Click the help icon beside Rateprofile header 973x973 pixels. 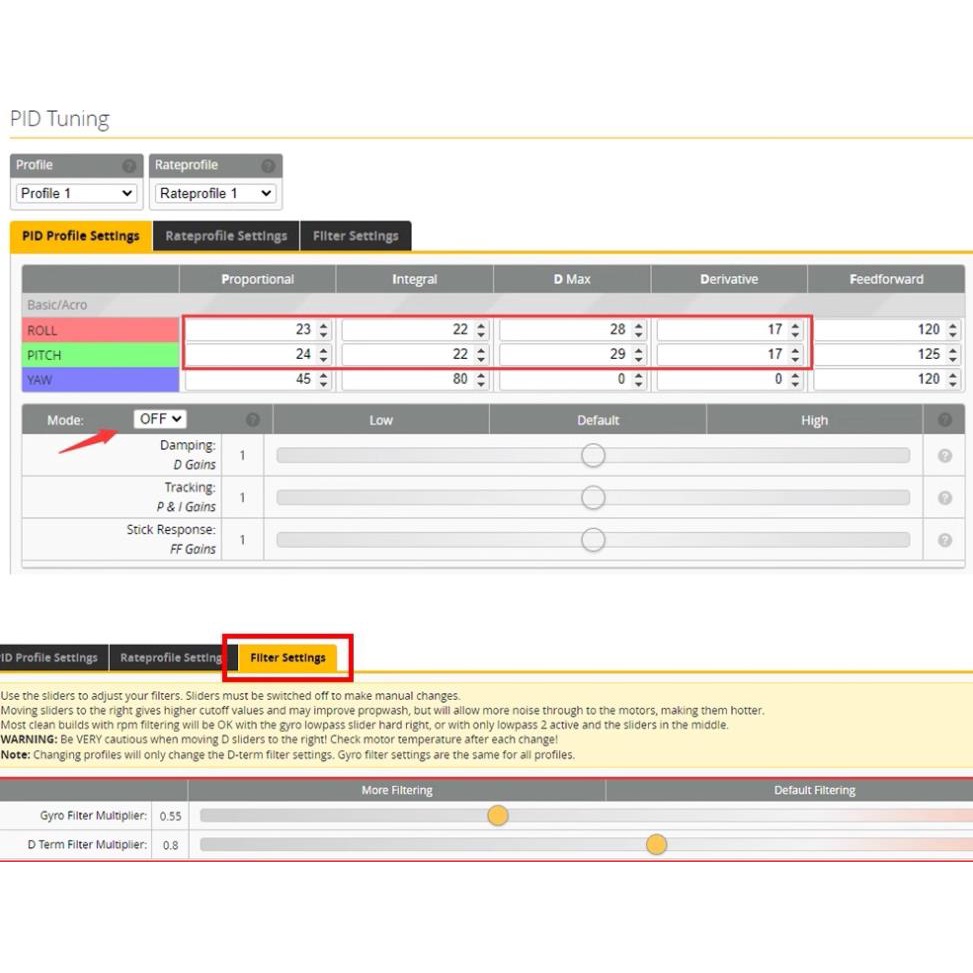[x=268, y=166]
